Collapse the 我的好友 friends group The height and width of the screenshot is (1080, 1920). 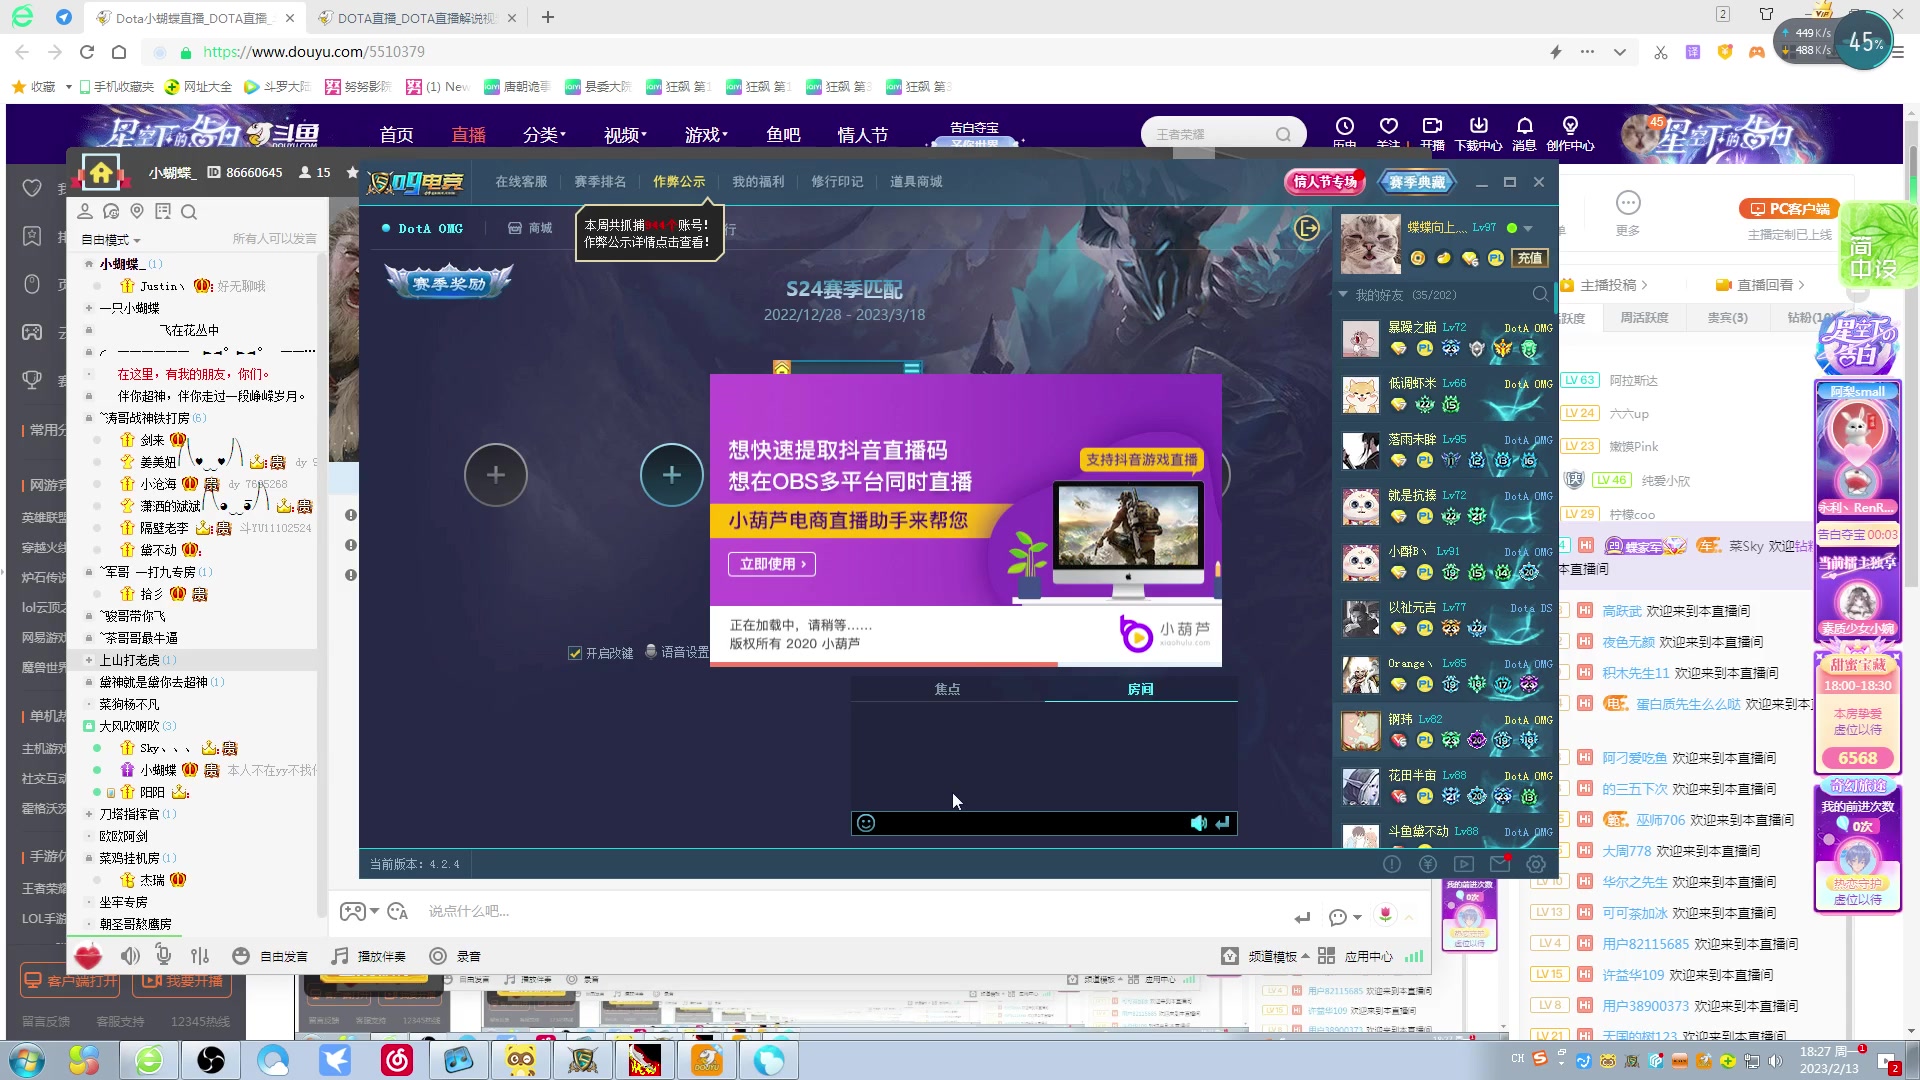click(x=1344, y=295)
